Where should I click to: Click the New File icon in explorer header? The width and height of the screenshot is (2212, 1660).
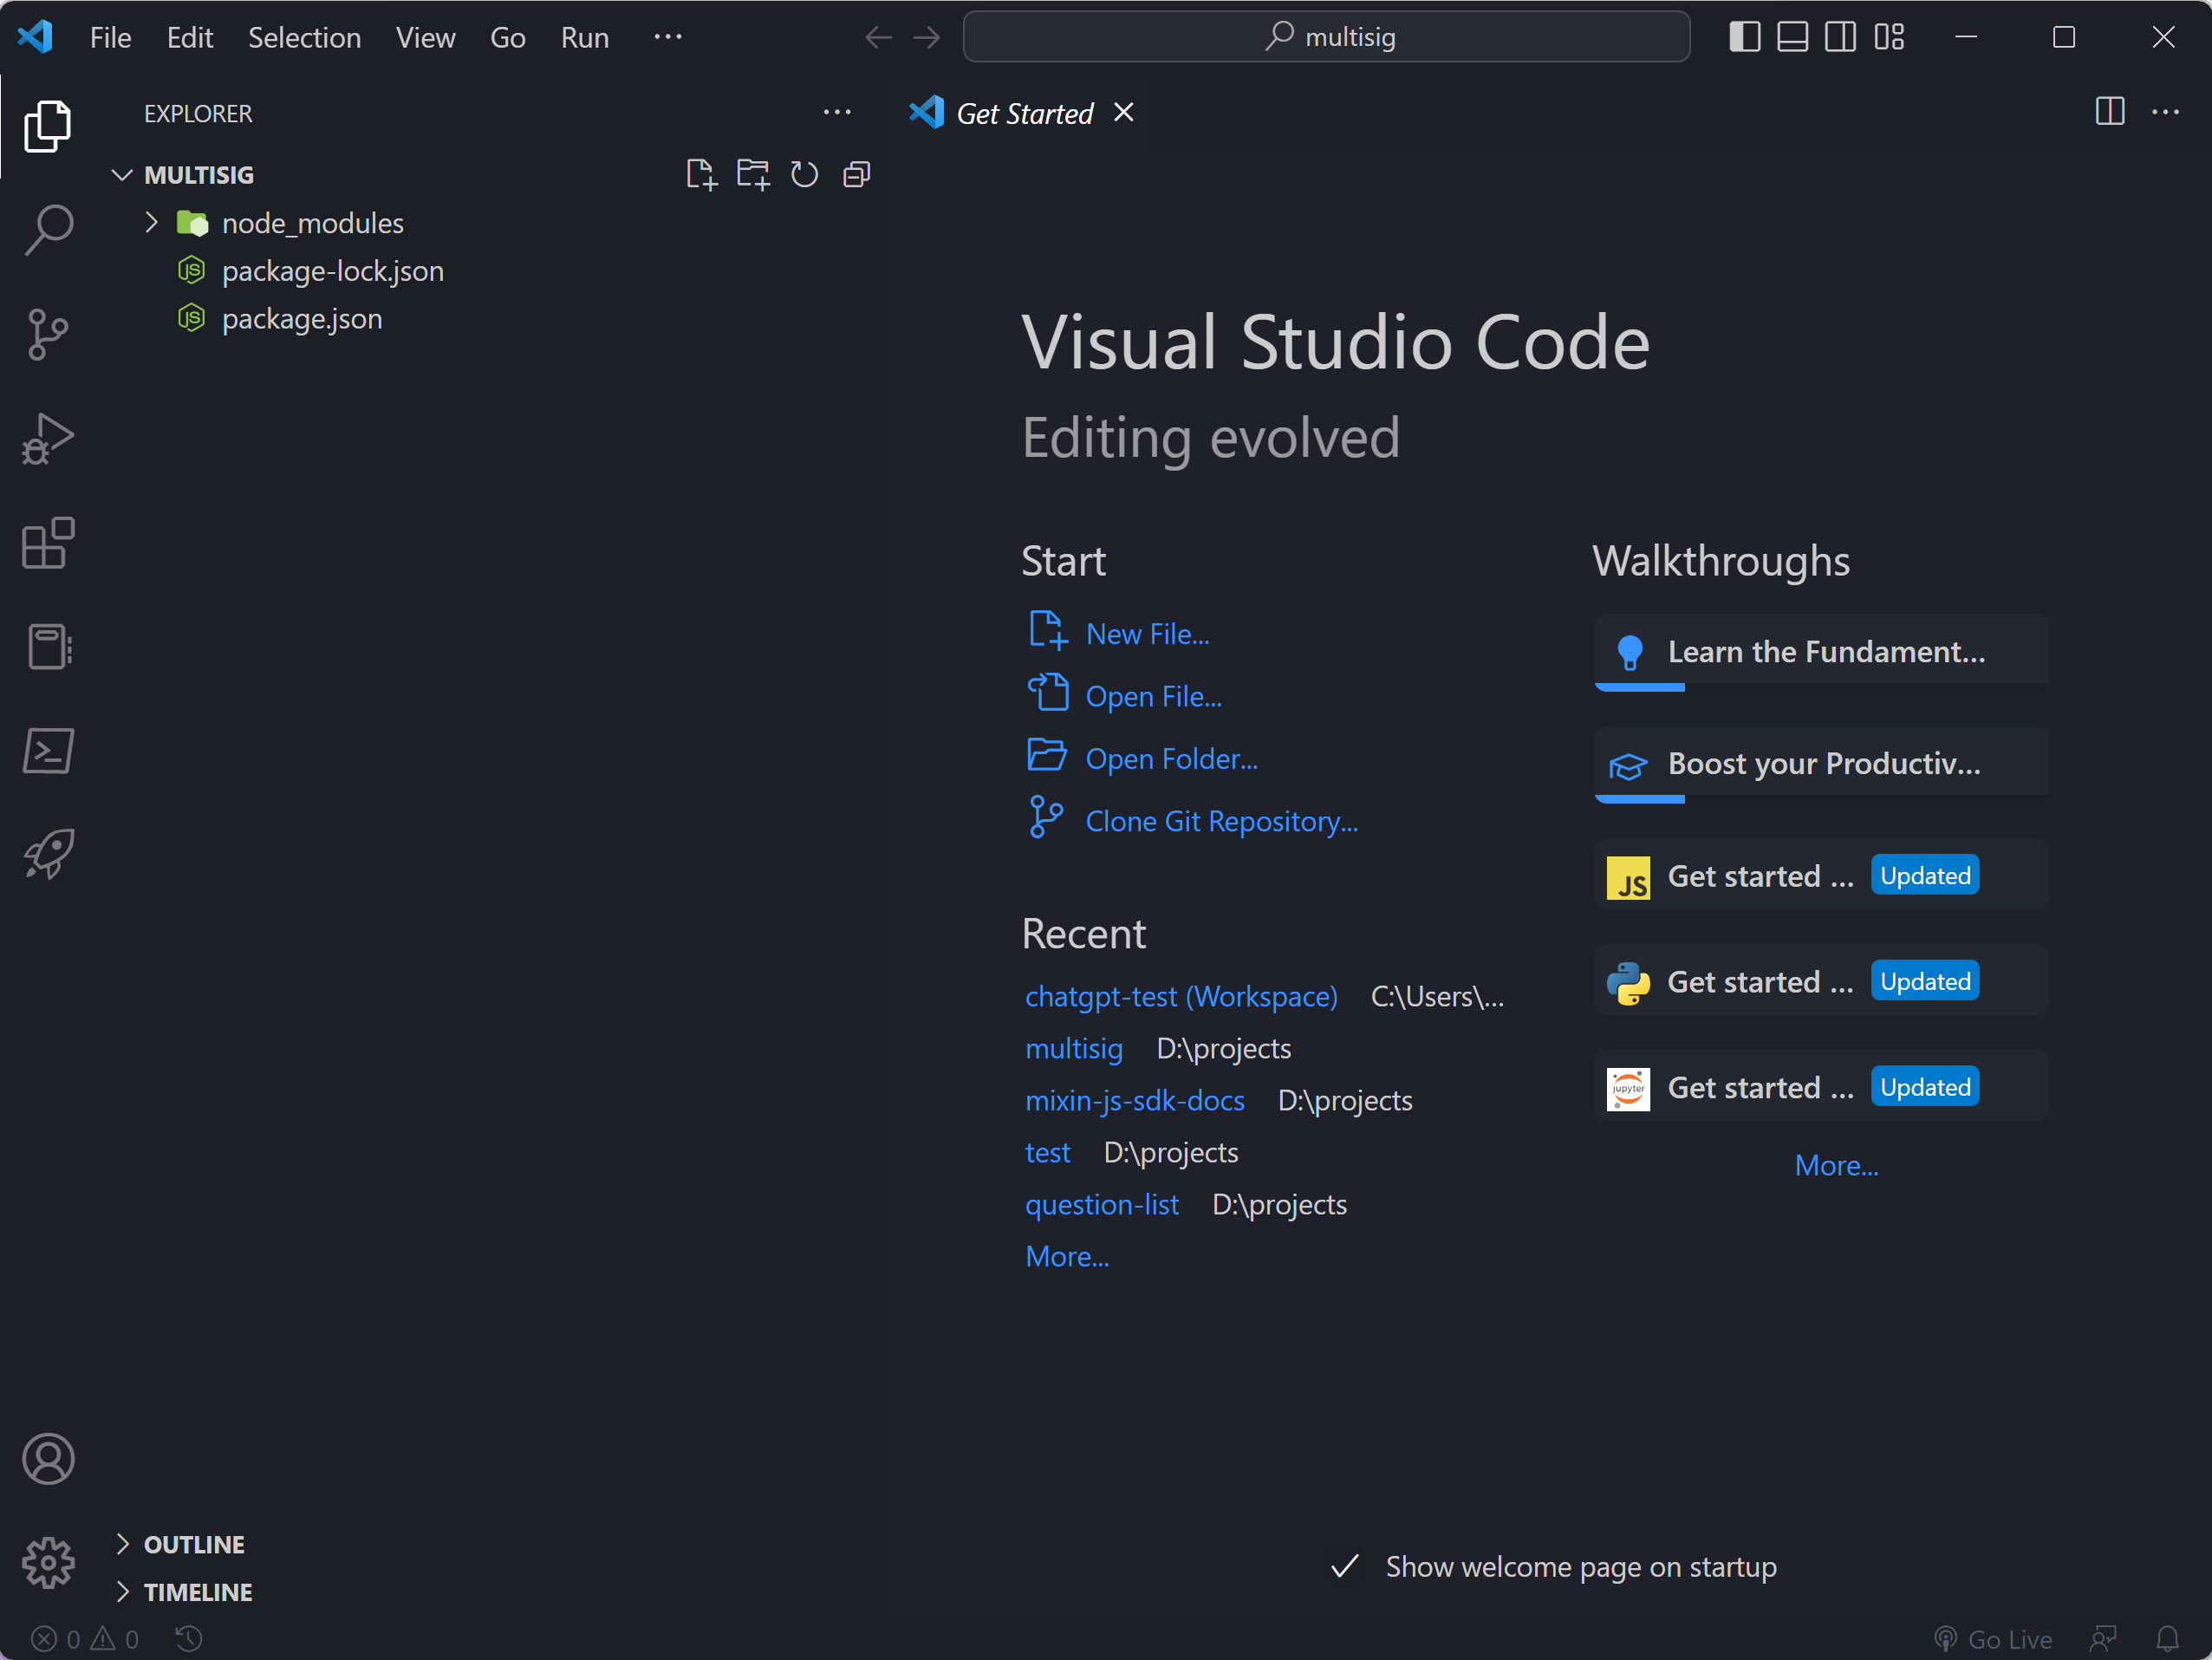pyautogui.click(x=701, y=175)
